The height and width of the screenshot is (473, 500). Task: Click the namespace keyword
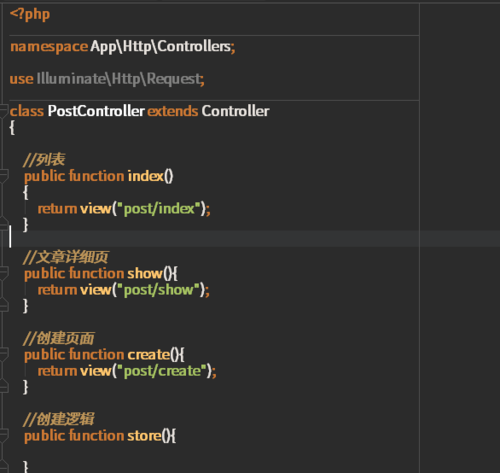[49, 47]
